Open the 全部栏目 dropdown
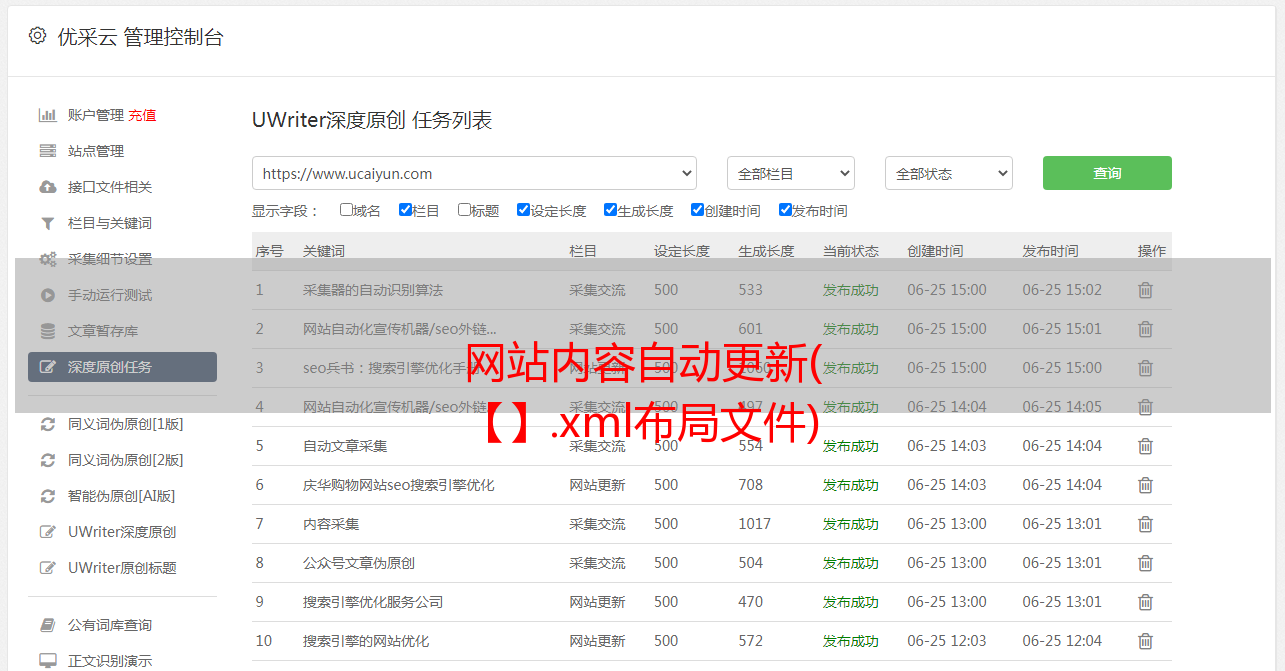The image size is (1285, 671). (x=791, y=173)
